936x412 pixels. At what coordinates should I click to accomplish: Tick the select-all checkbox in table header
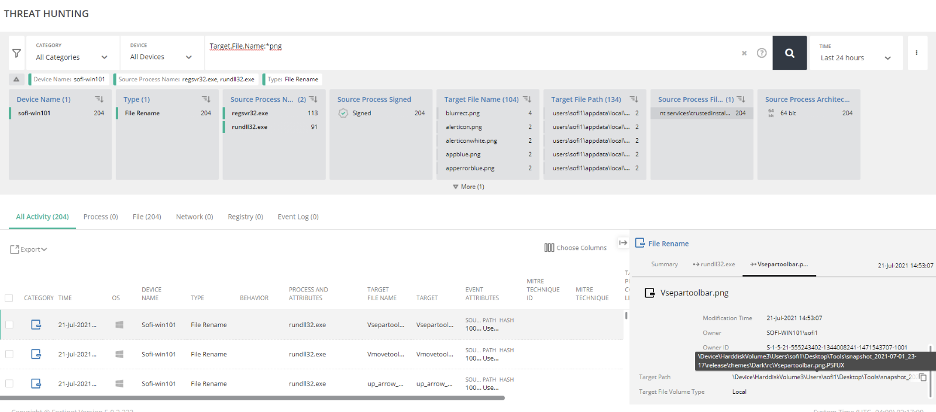(9, 297)
